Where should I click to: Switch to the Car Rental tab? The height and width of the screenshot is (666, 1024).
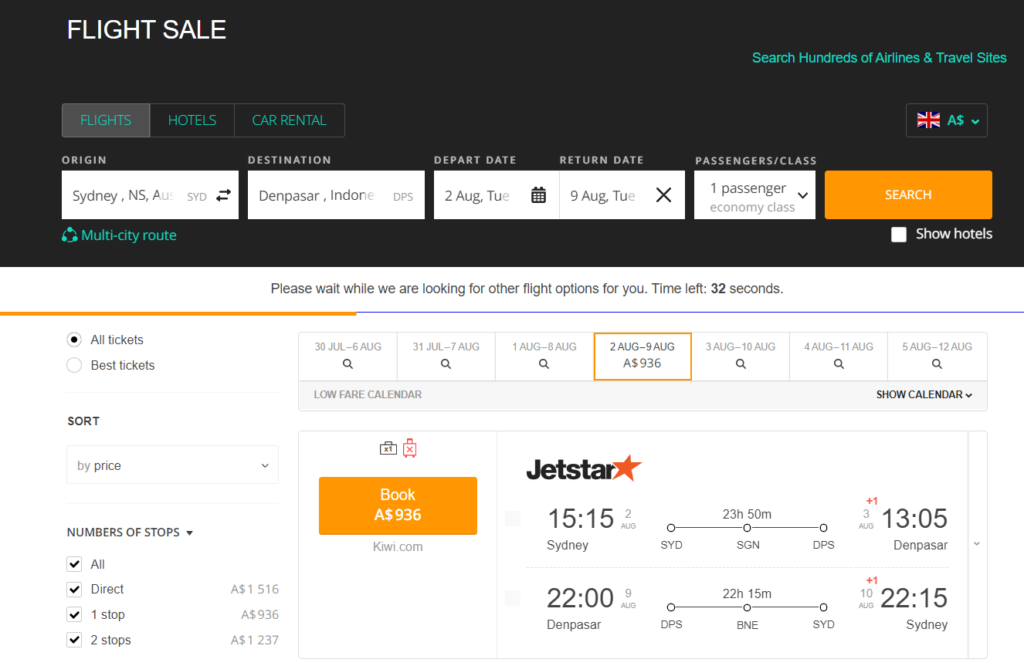[289, 120]
